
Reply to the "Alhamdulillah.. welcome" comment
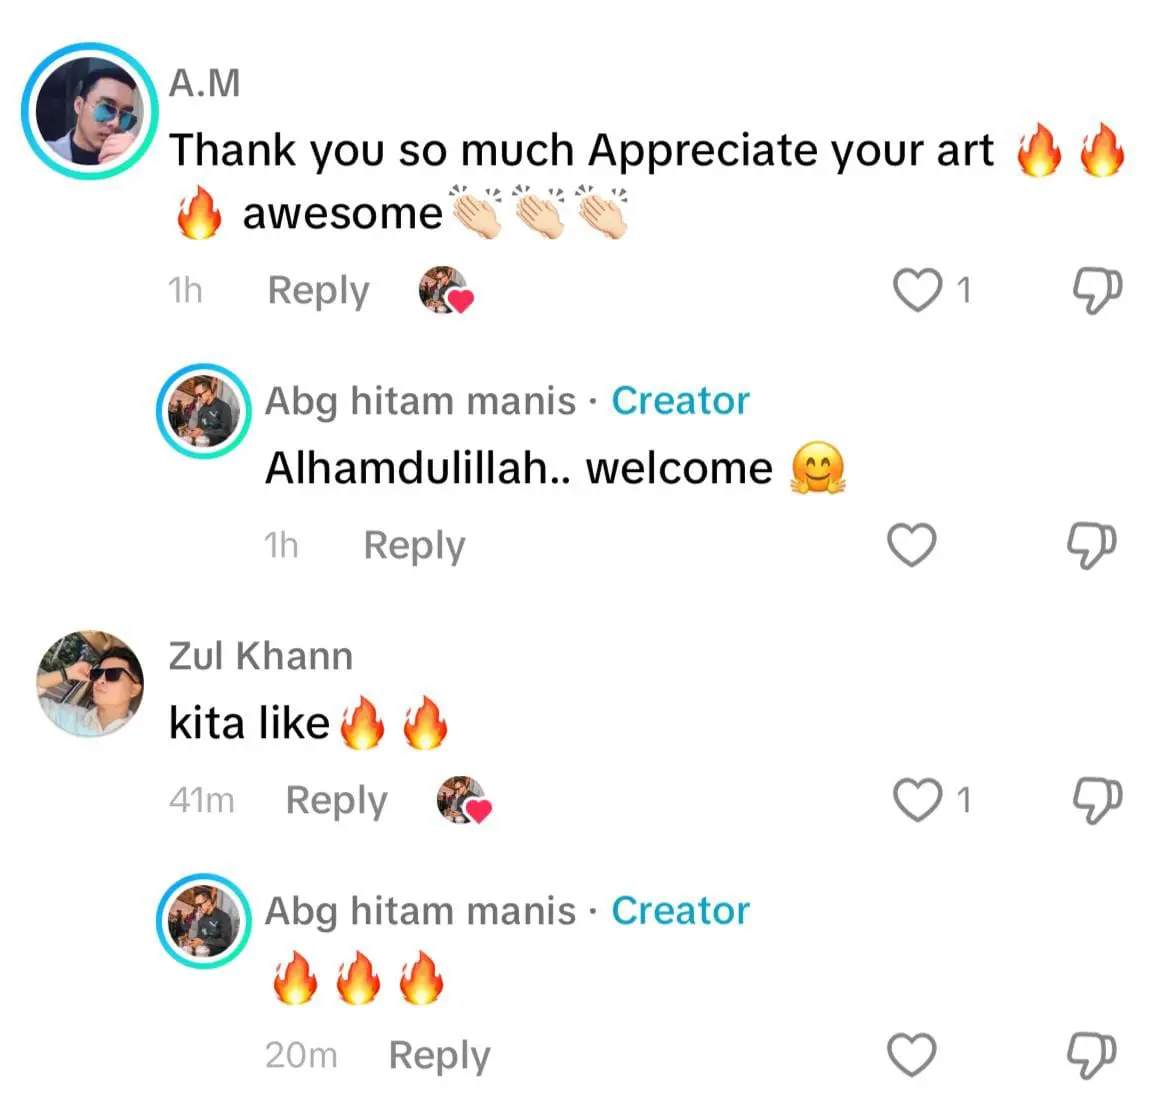point(414,546)
